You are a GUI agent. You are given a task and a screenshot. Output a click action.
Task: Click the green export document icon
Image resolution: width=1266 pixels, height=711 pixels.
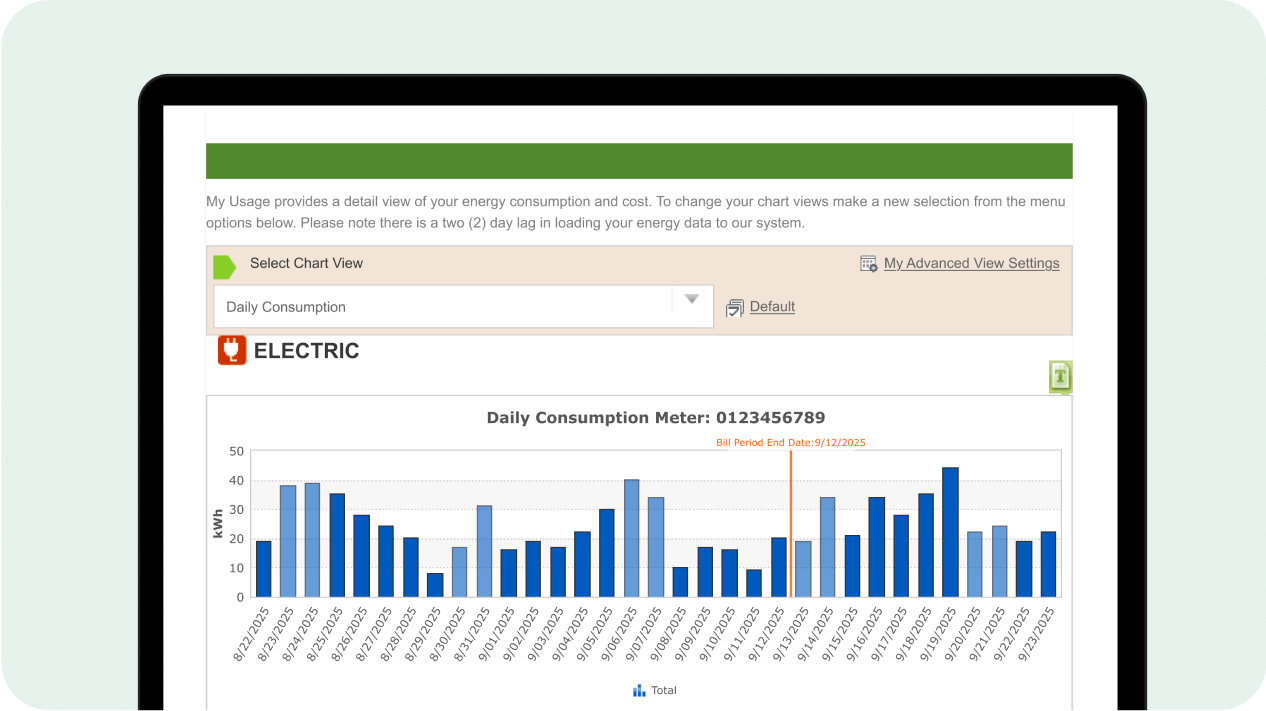coord(1060,377)
